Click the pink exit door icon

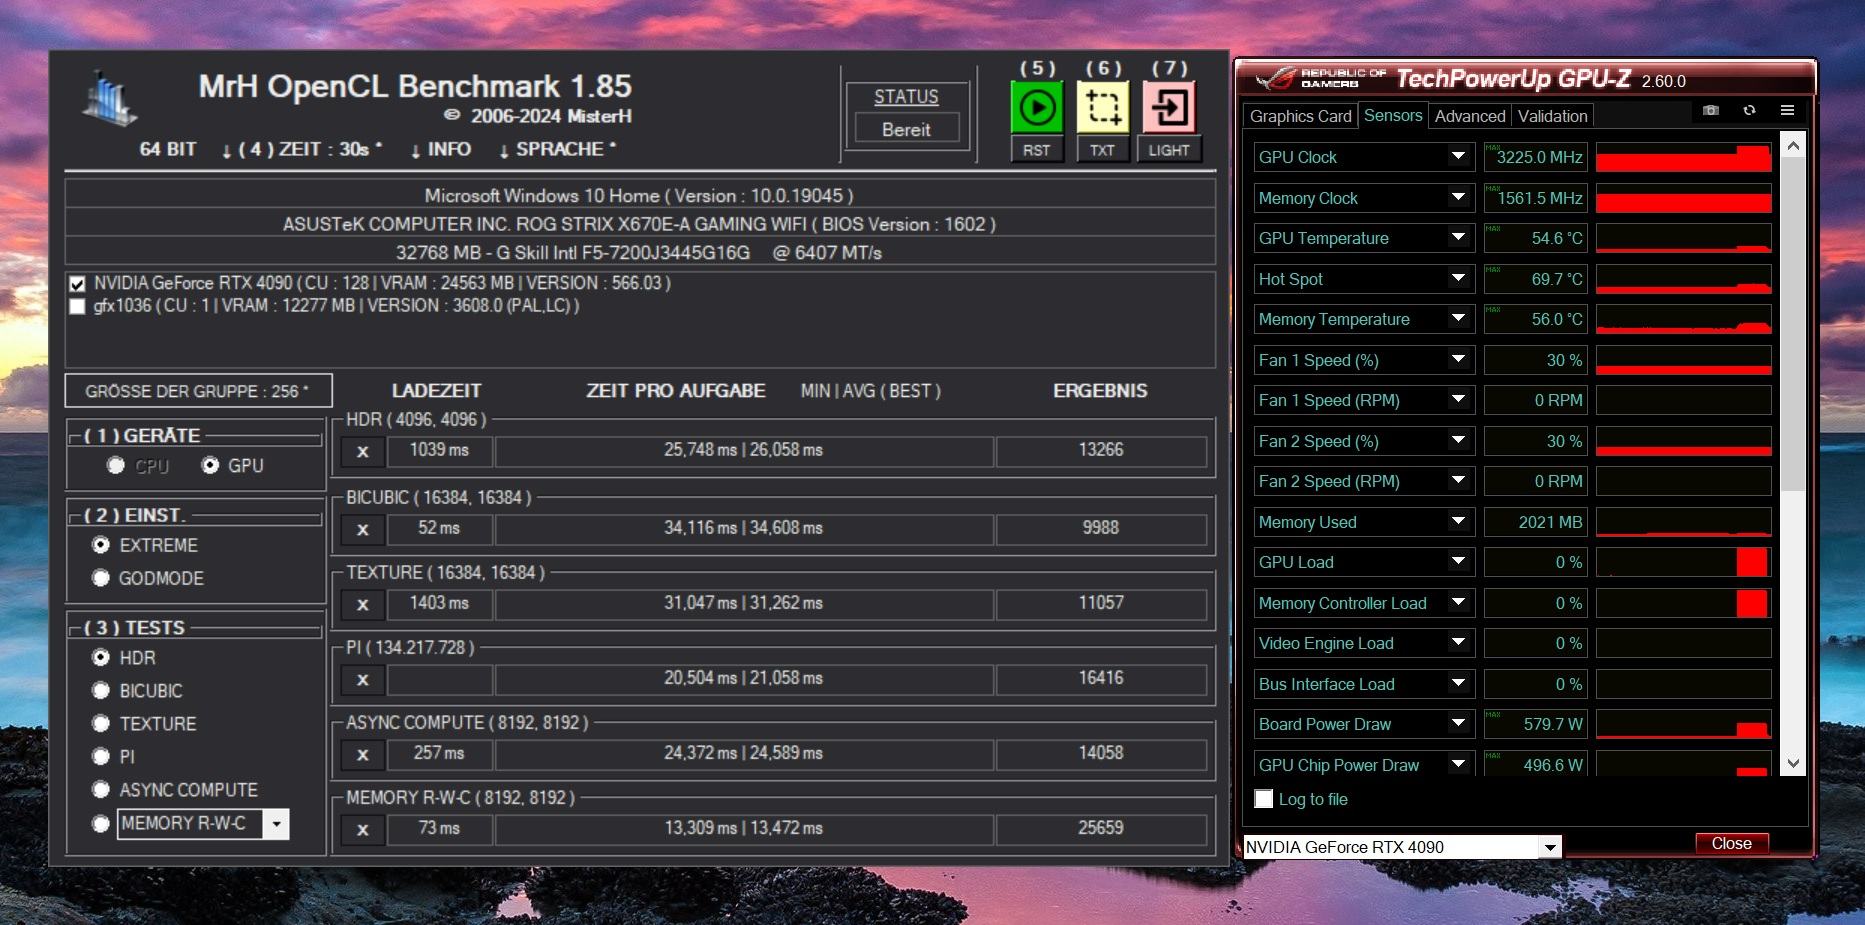[x=1168, y=107]
